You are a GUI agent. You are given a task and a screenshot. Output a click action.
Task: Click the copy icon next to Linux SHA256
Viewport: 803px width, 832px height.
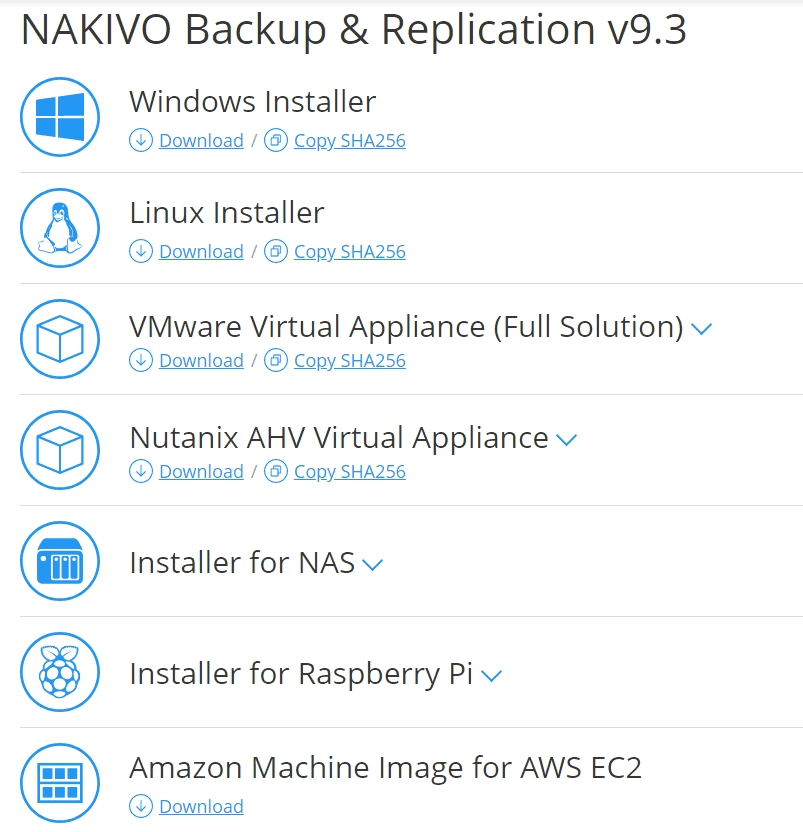(276, 251)
